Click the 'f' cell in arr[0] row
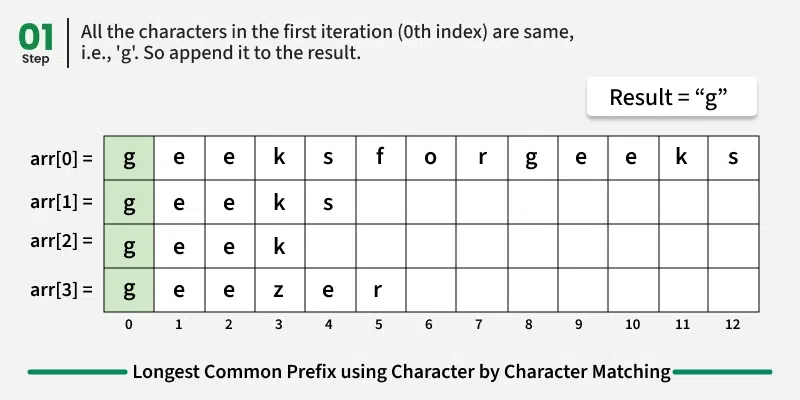Image resolution: width=800 pixels, height=400 pixels. tap(380, 158)
